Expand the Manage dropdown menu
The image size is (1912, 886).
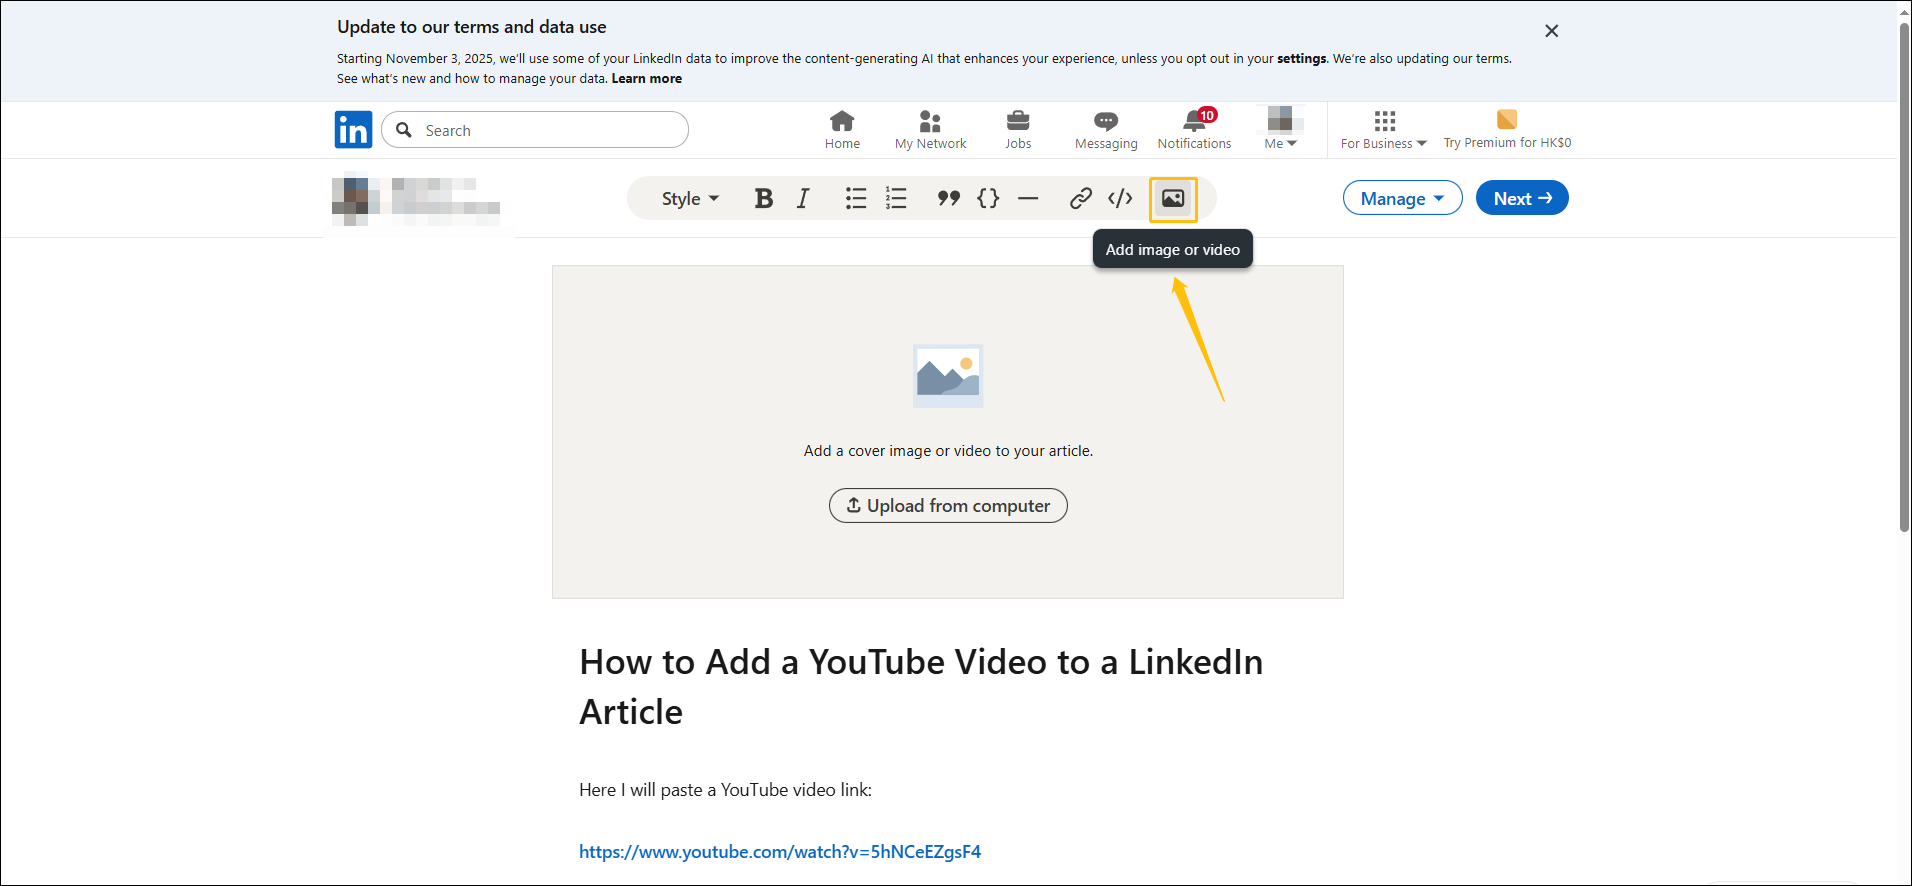1402,198
